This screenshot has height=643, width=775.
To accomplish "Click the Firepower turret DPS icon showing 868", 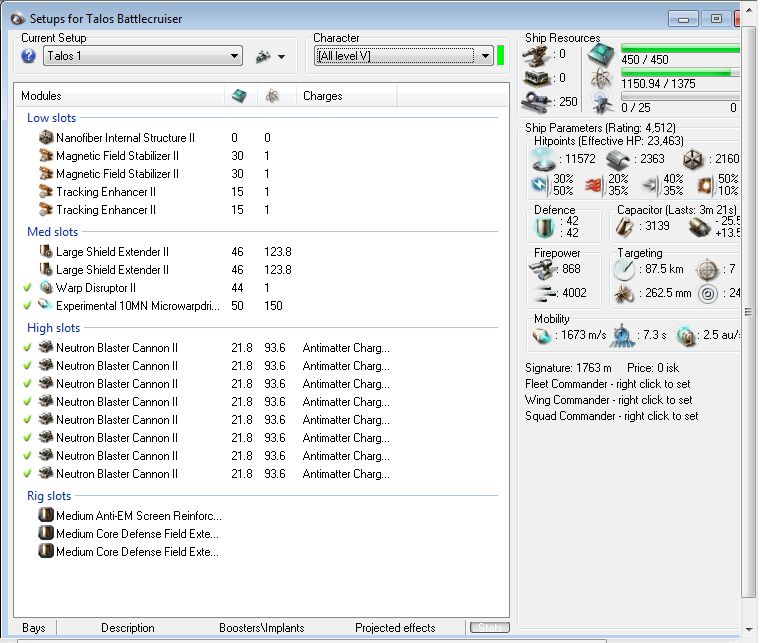I will point(543,269).
